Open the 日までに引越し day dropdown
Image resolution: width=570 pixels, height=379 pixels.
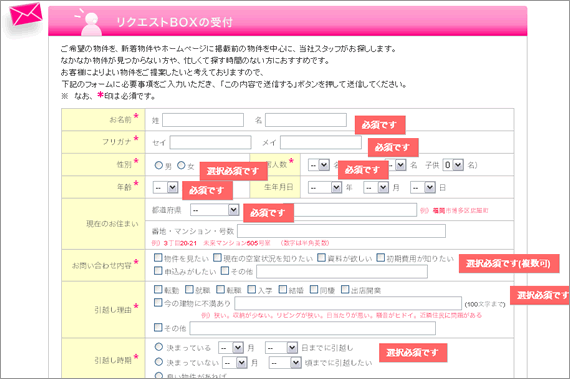pyautogui.click(x=282, y=348)
